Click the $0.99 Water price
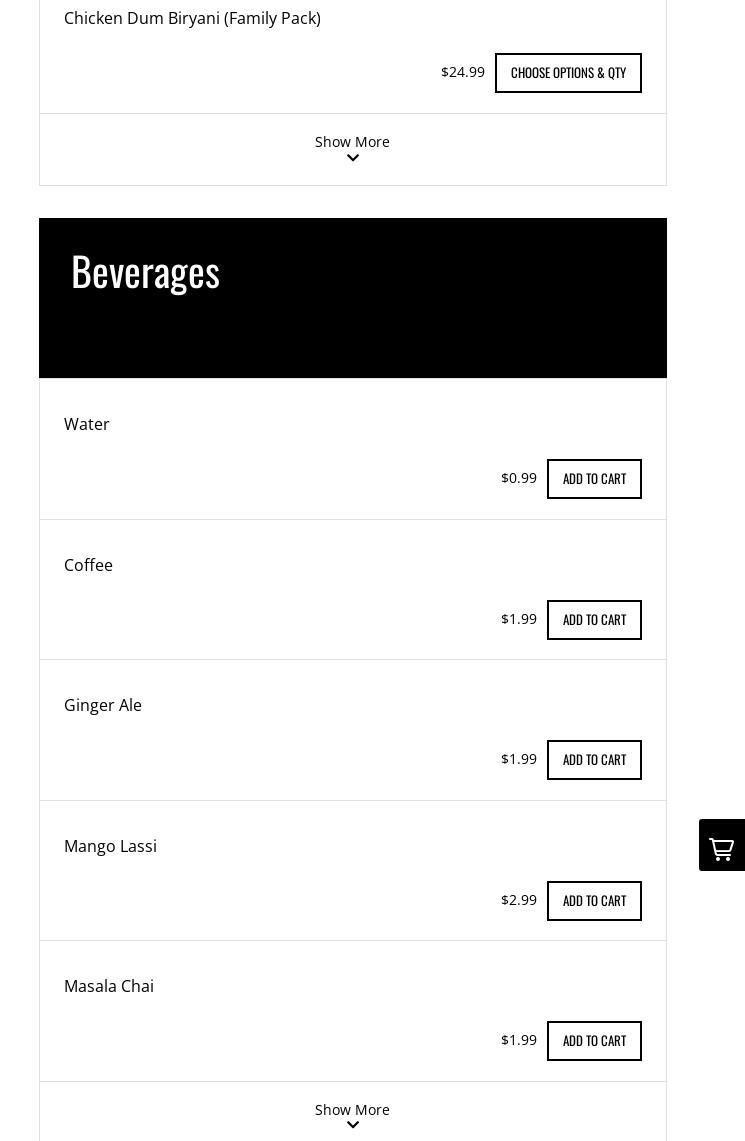The height and width of the screenshot is (1141, 745). pyautogui.click(x=519, y=478)
